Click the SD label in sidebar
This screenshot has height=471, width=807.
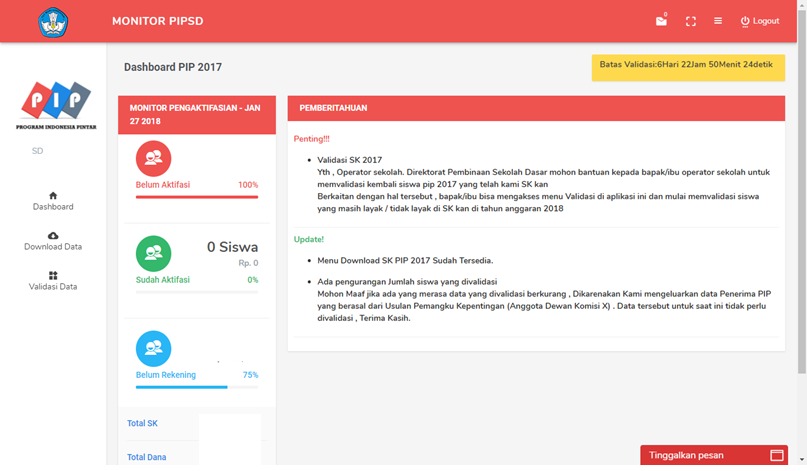[x=38, y=151]
